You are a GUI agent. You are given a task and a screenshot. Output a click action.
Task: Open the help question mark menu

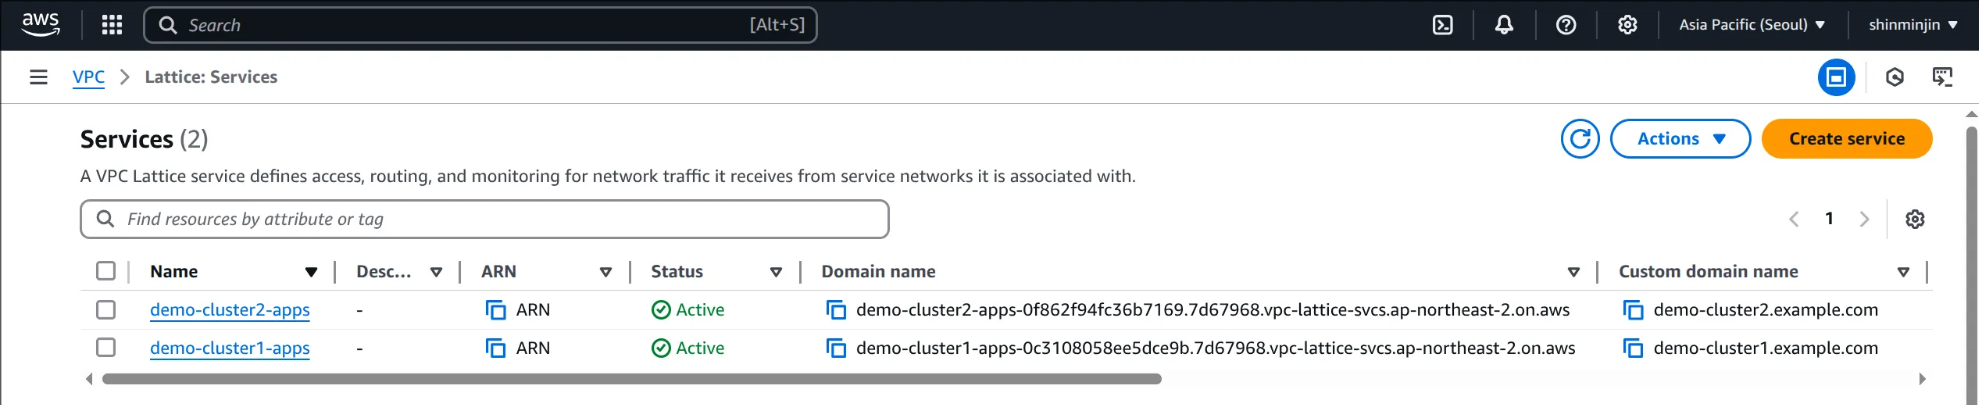click(1566, 25)
